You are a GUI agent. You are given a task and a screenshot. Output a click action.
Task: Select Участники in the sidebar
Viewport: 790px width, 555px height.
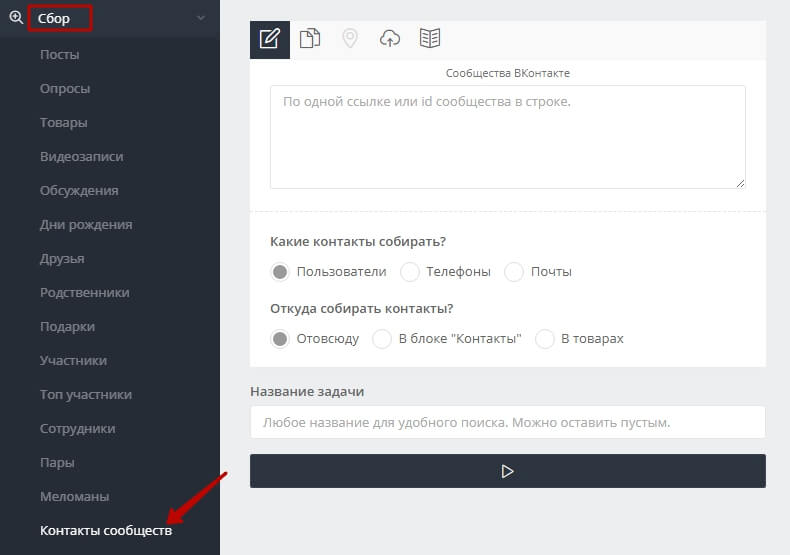[74, 361]
